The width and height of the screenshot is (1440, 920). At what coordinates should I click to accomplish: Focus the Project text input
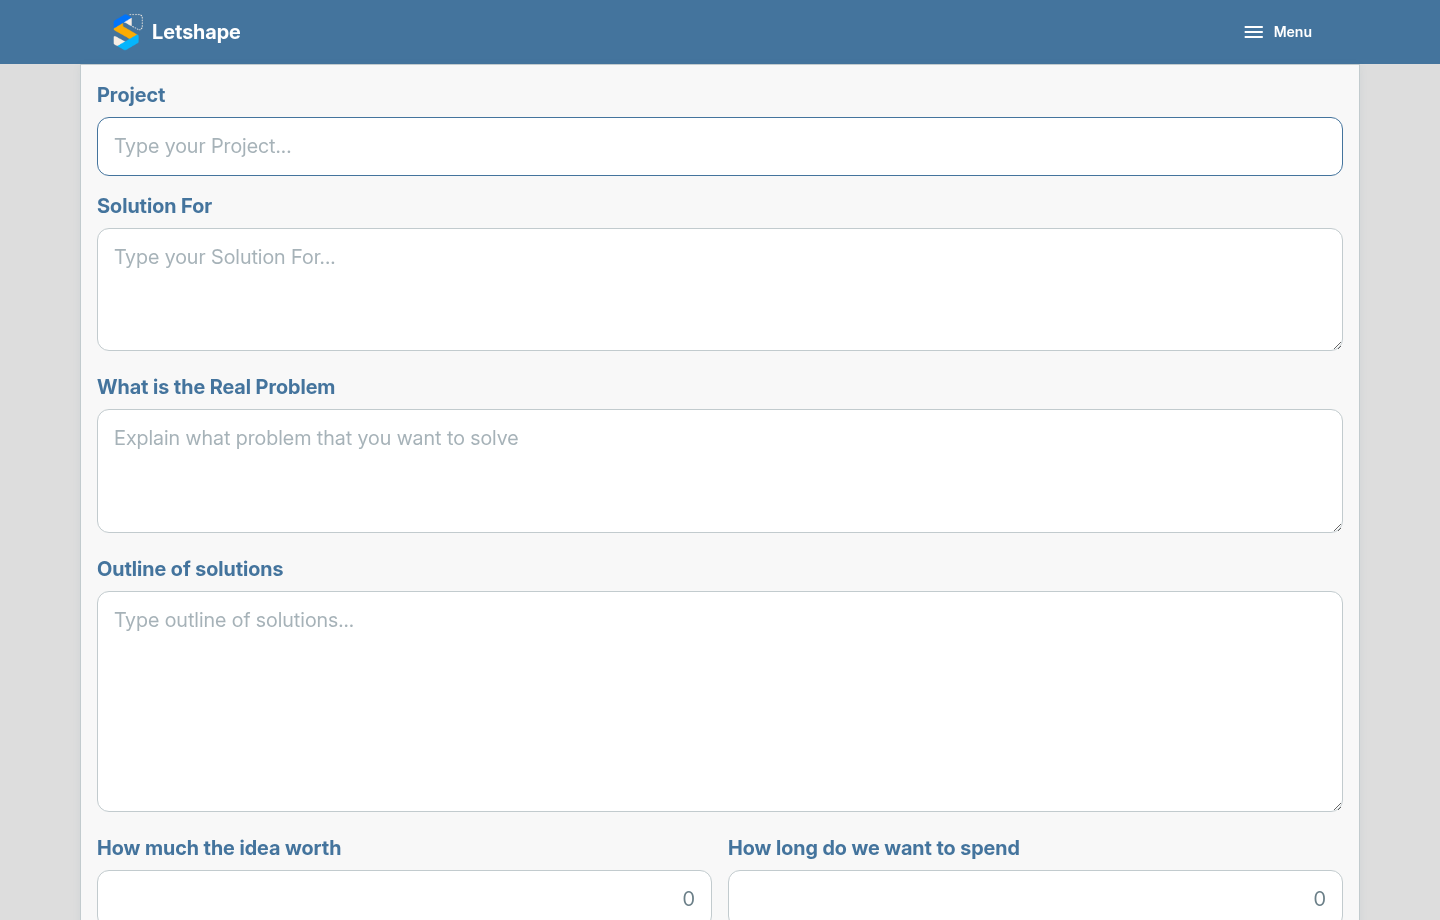(x=720, y=147)
